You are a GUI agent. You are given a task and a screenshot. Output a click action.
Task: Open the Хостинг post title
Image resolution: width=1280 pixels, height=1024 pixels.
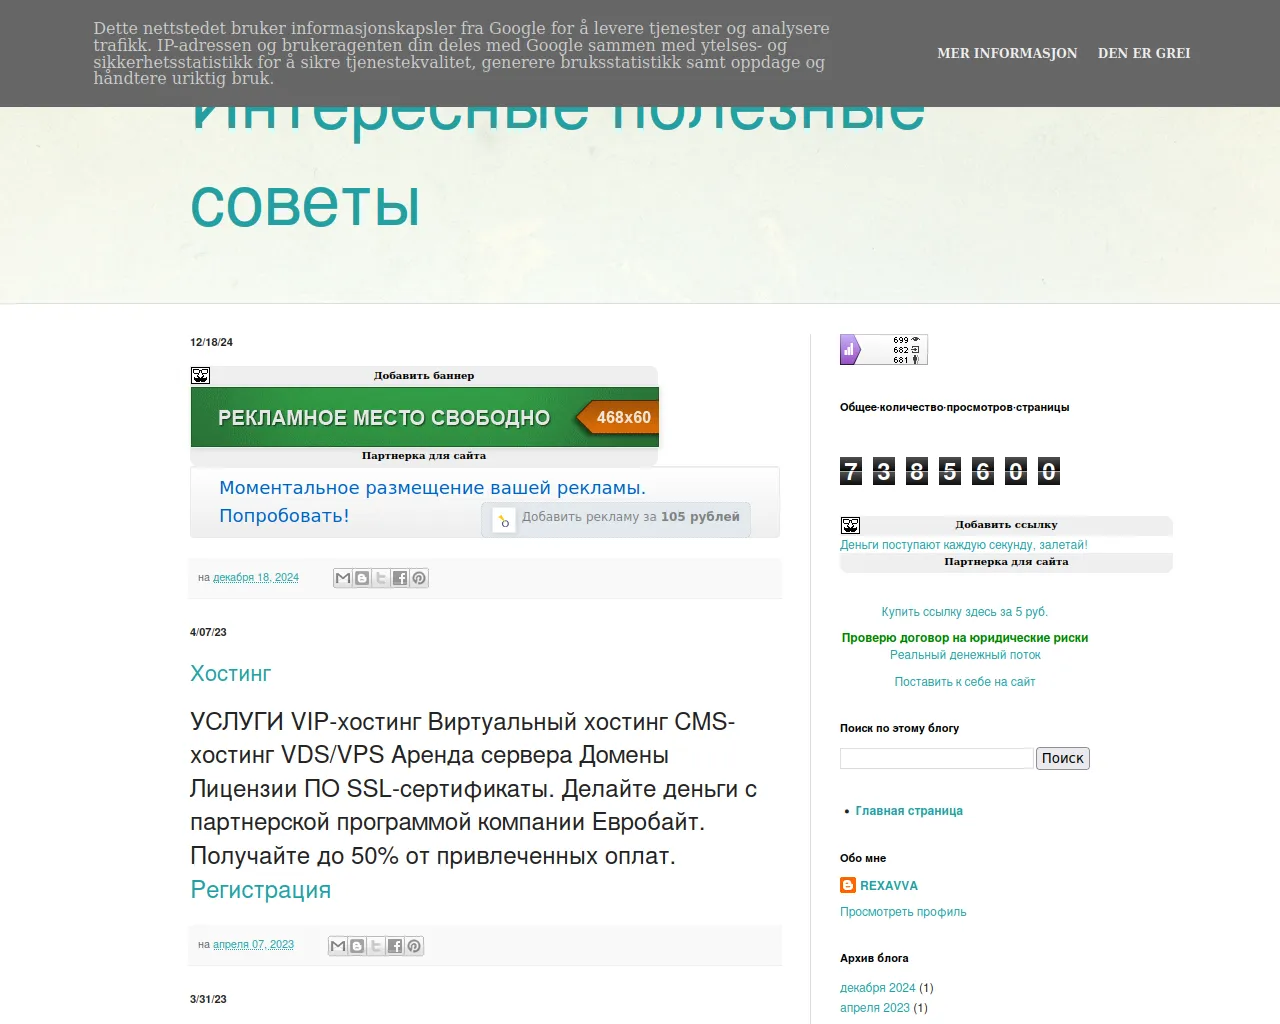231,674
